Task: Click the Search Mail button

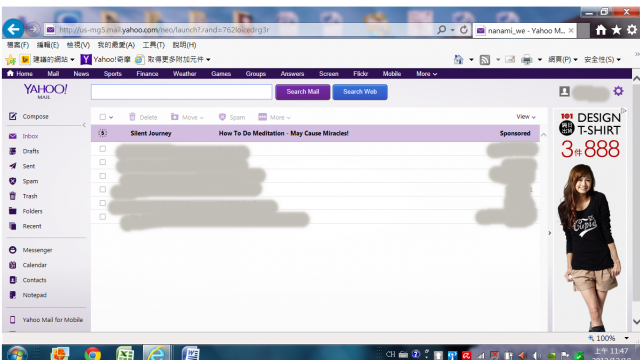Action: point(302,92)
